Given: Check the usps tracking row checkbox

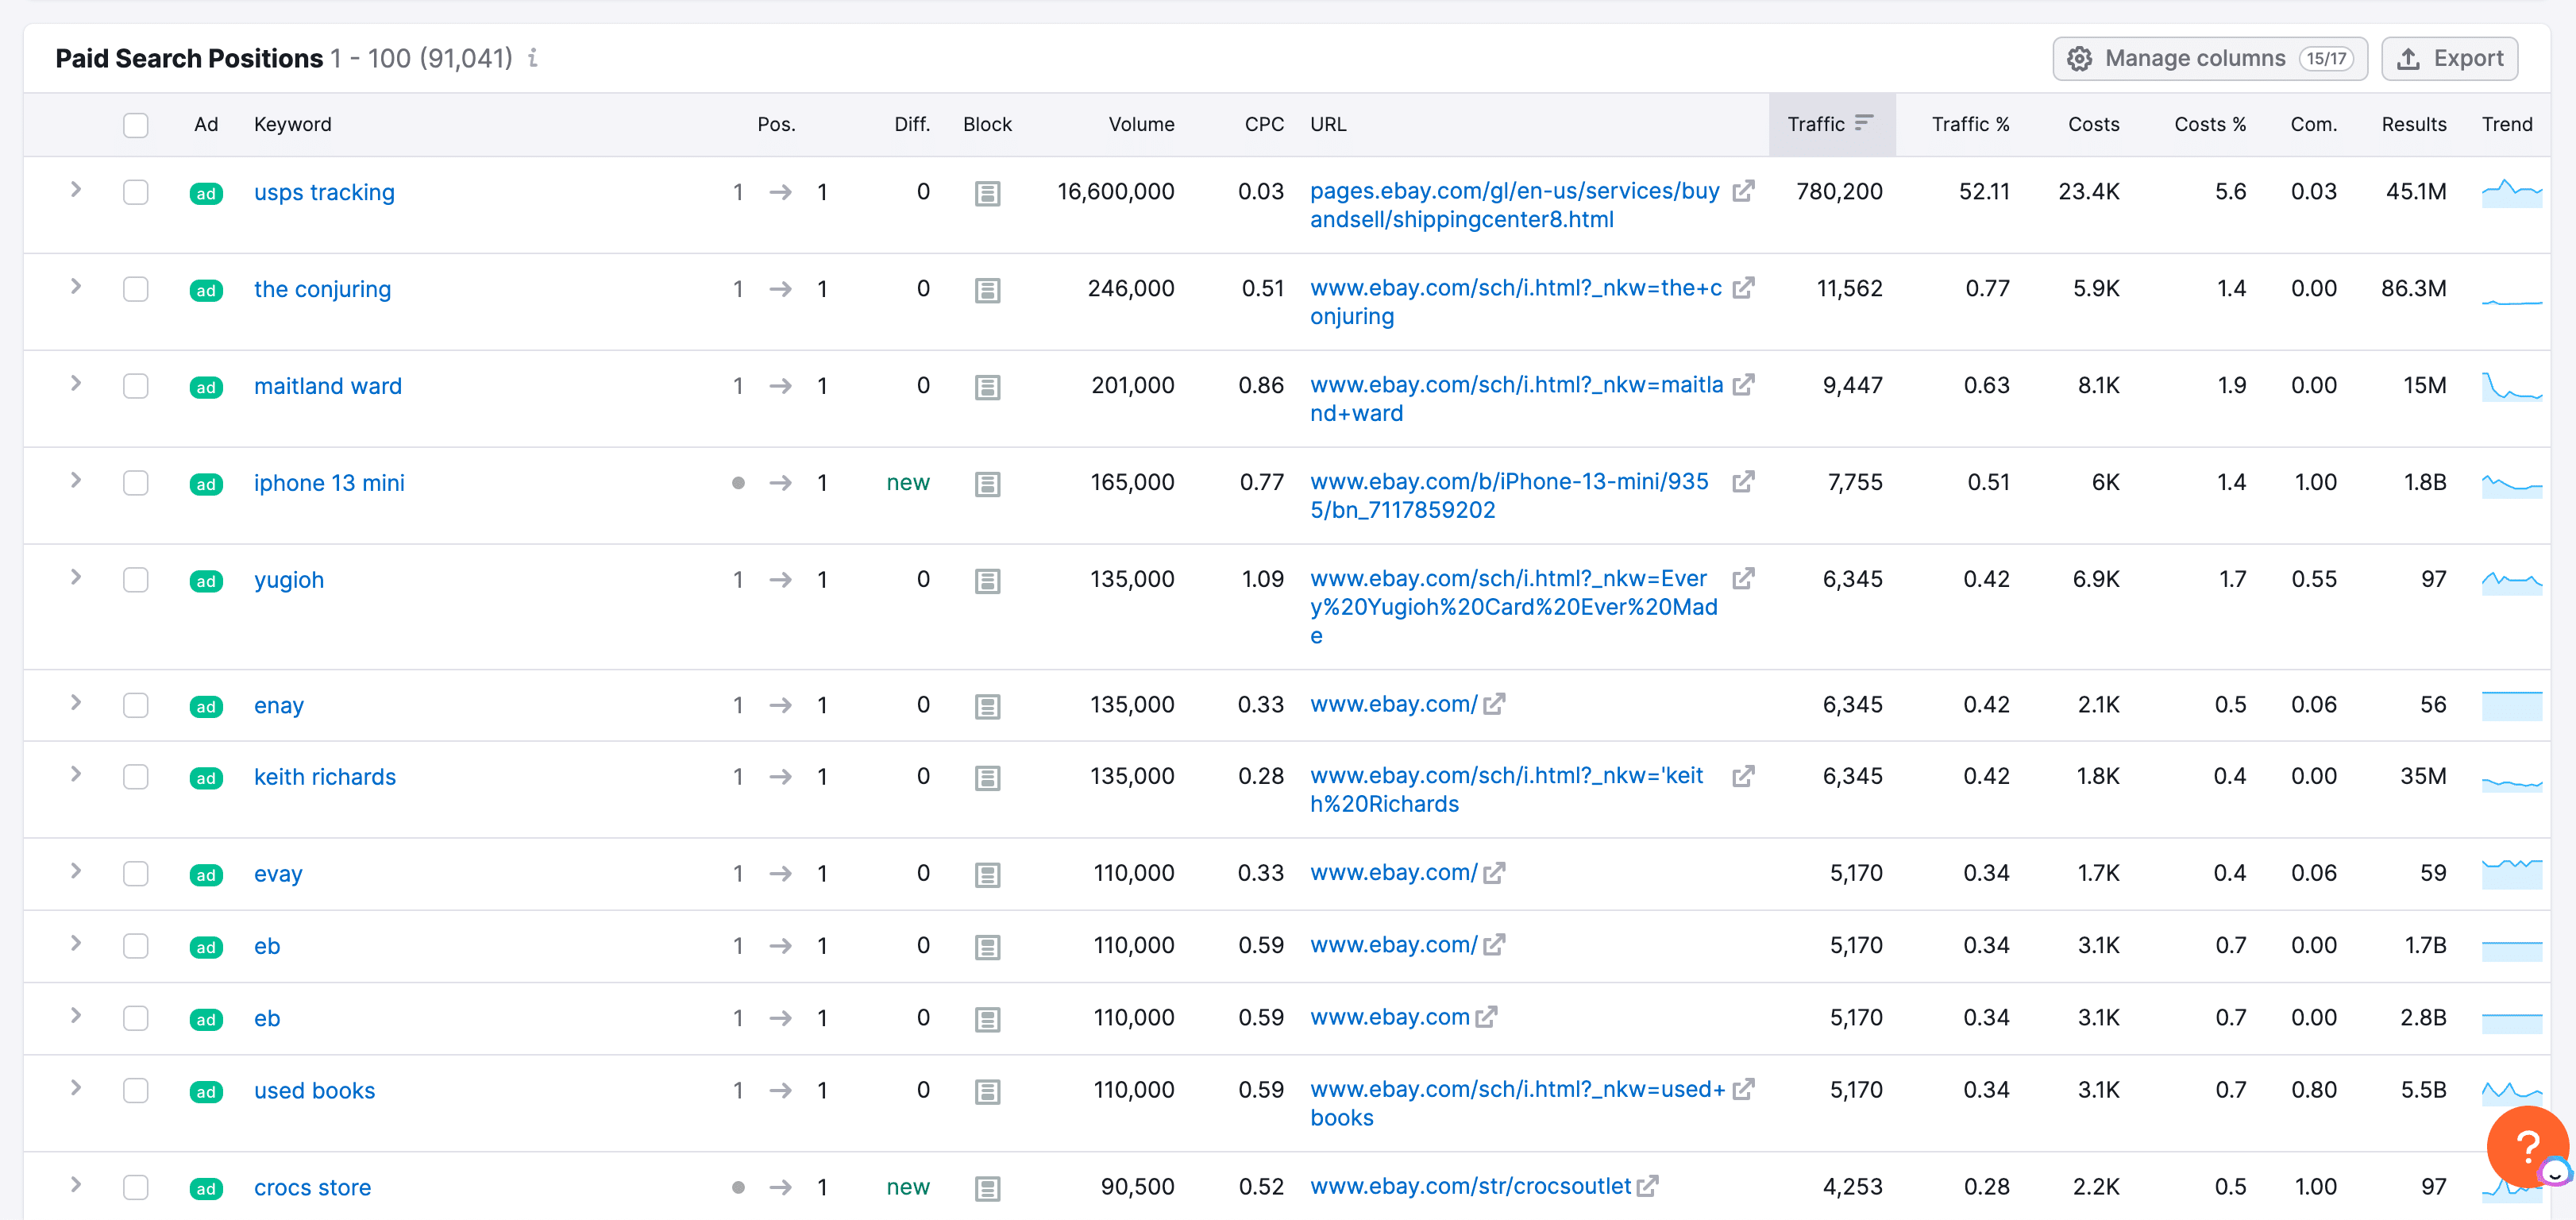Looking at the screenshot, I should 135,192.
